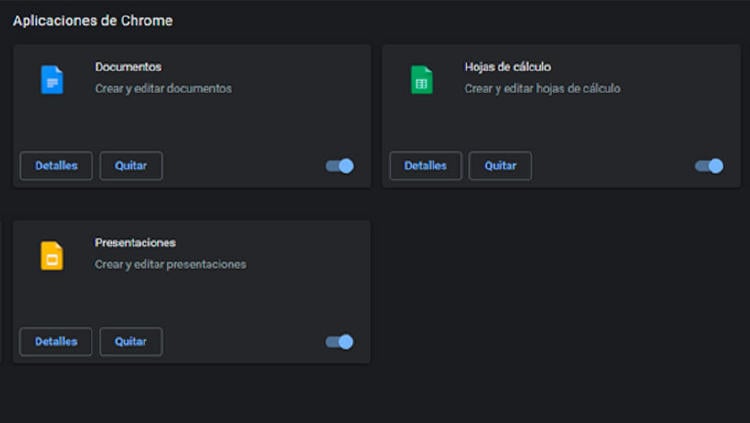This screenshot has height=423, width=750.
Task: Click 'Crear y editar presentaciones' description
Action: pos(170,265)
